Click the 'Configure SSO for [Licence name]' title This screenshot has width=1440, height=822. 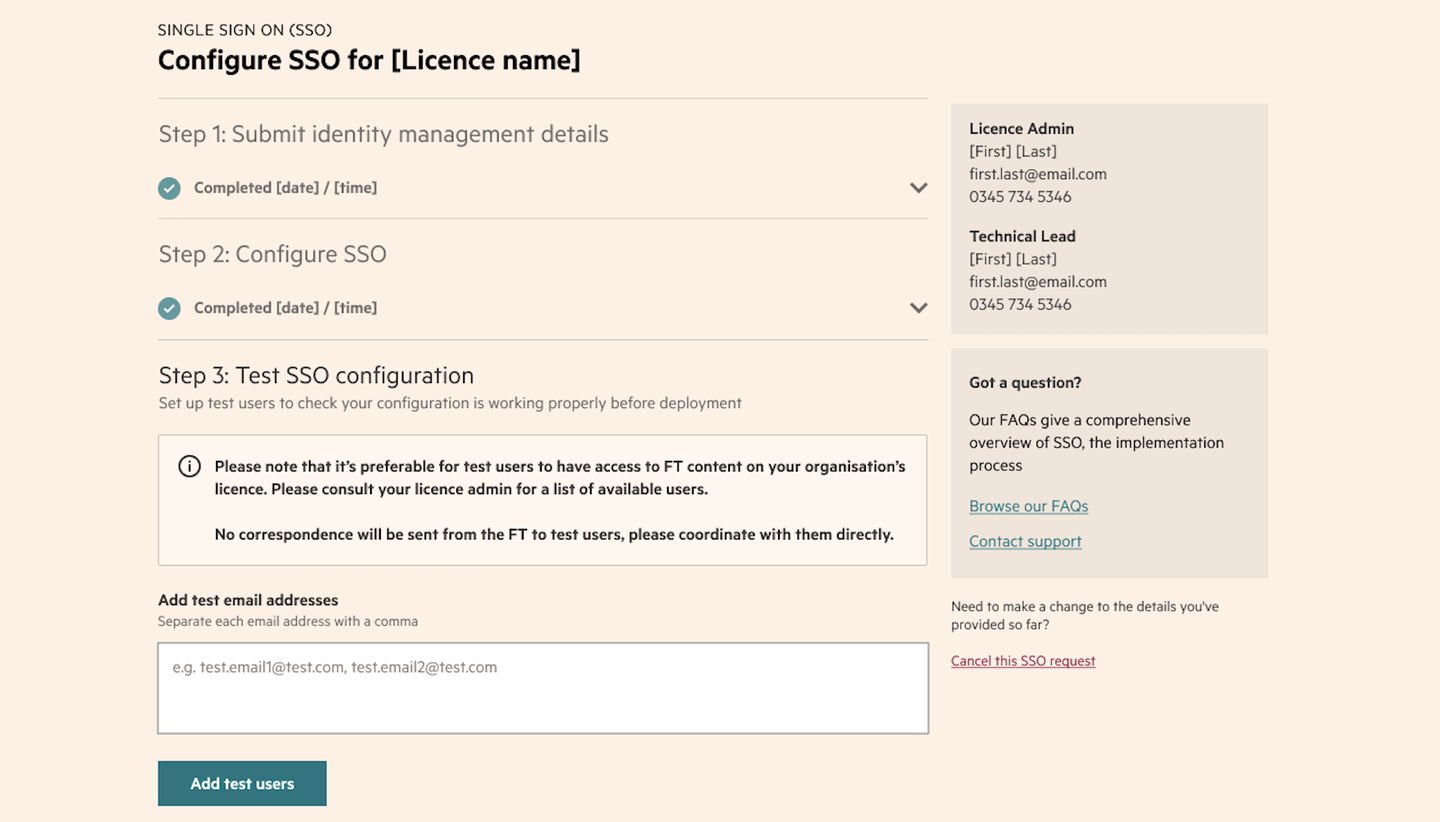[x=369, y=60]
